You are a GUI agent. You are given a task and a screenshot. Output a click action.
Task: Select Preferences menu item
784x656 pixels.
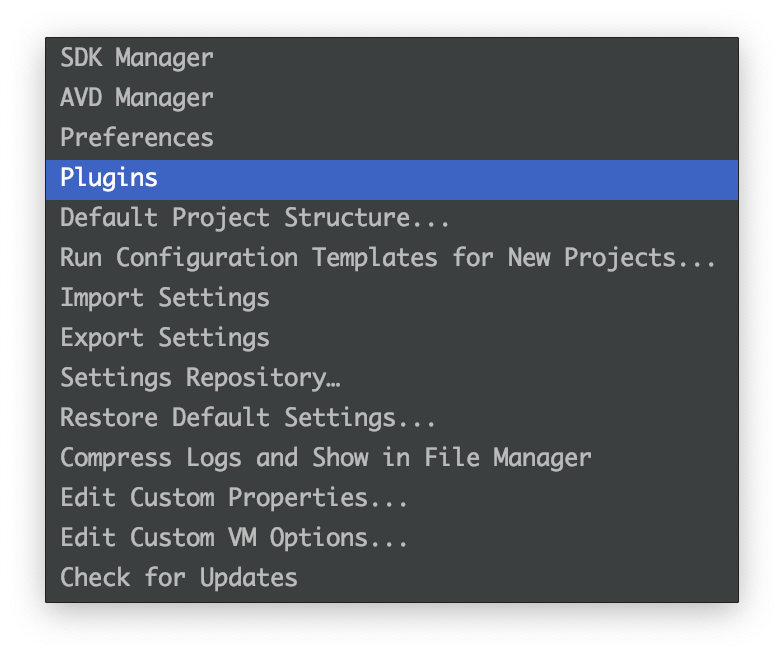click(x=392, y=138)
